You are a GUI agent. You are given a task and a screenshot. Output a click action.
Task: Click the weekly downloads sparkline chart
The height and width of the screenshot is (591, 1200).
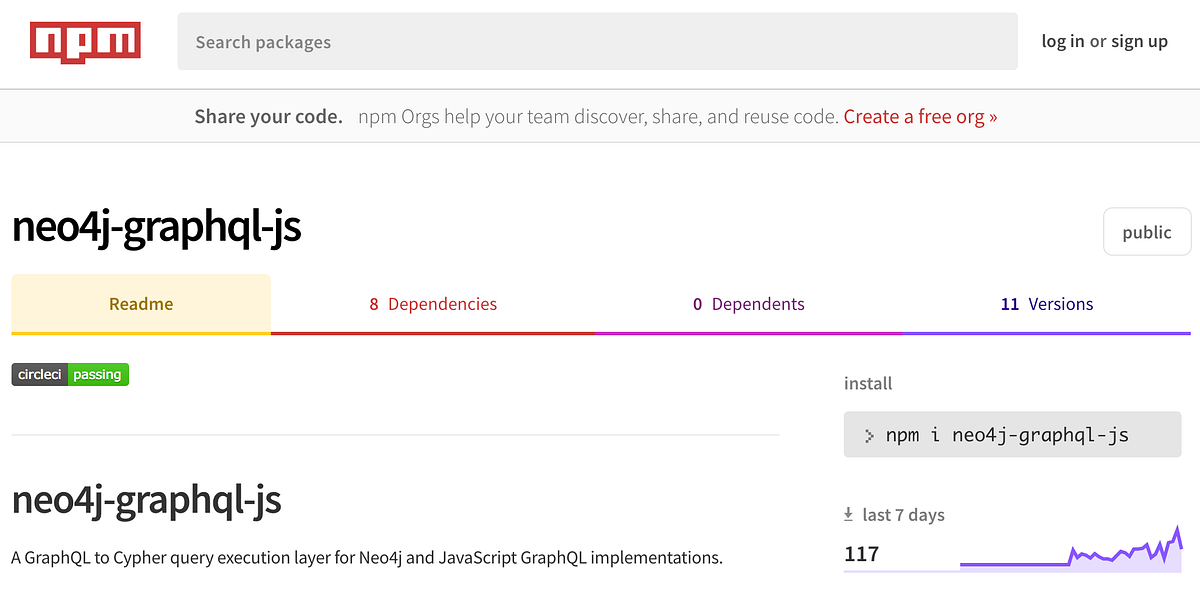[1071, 550]
